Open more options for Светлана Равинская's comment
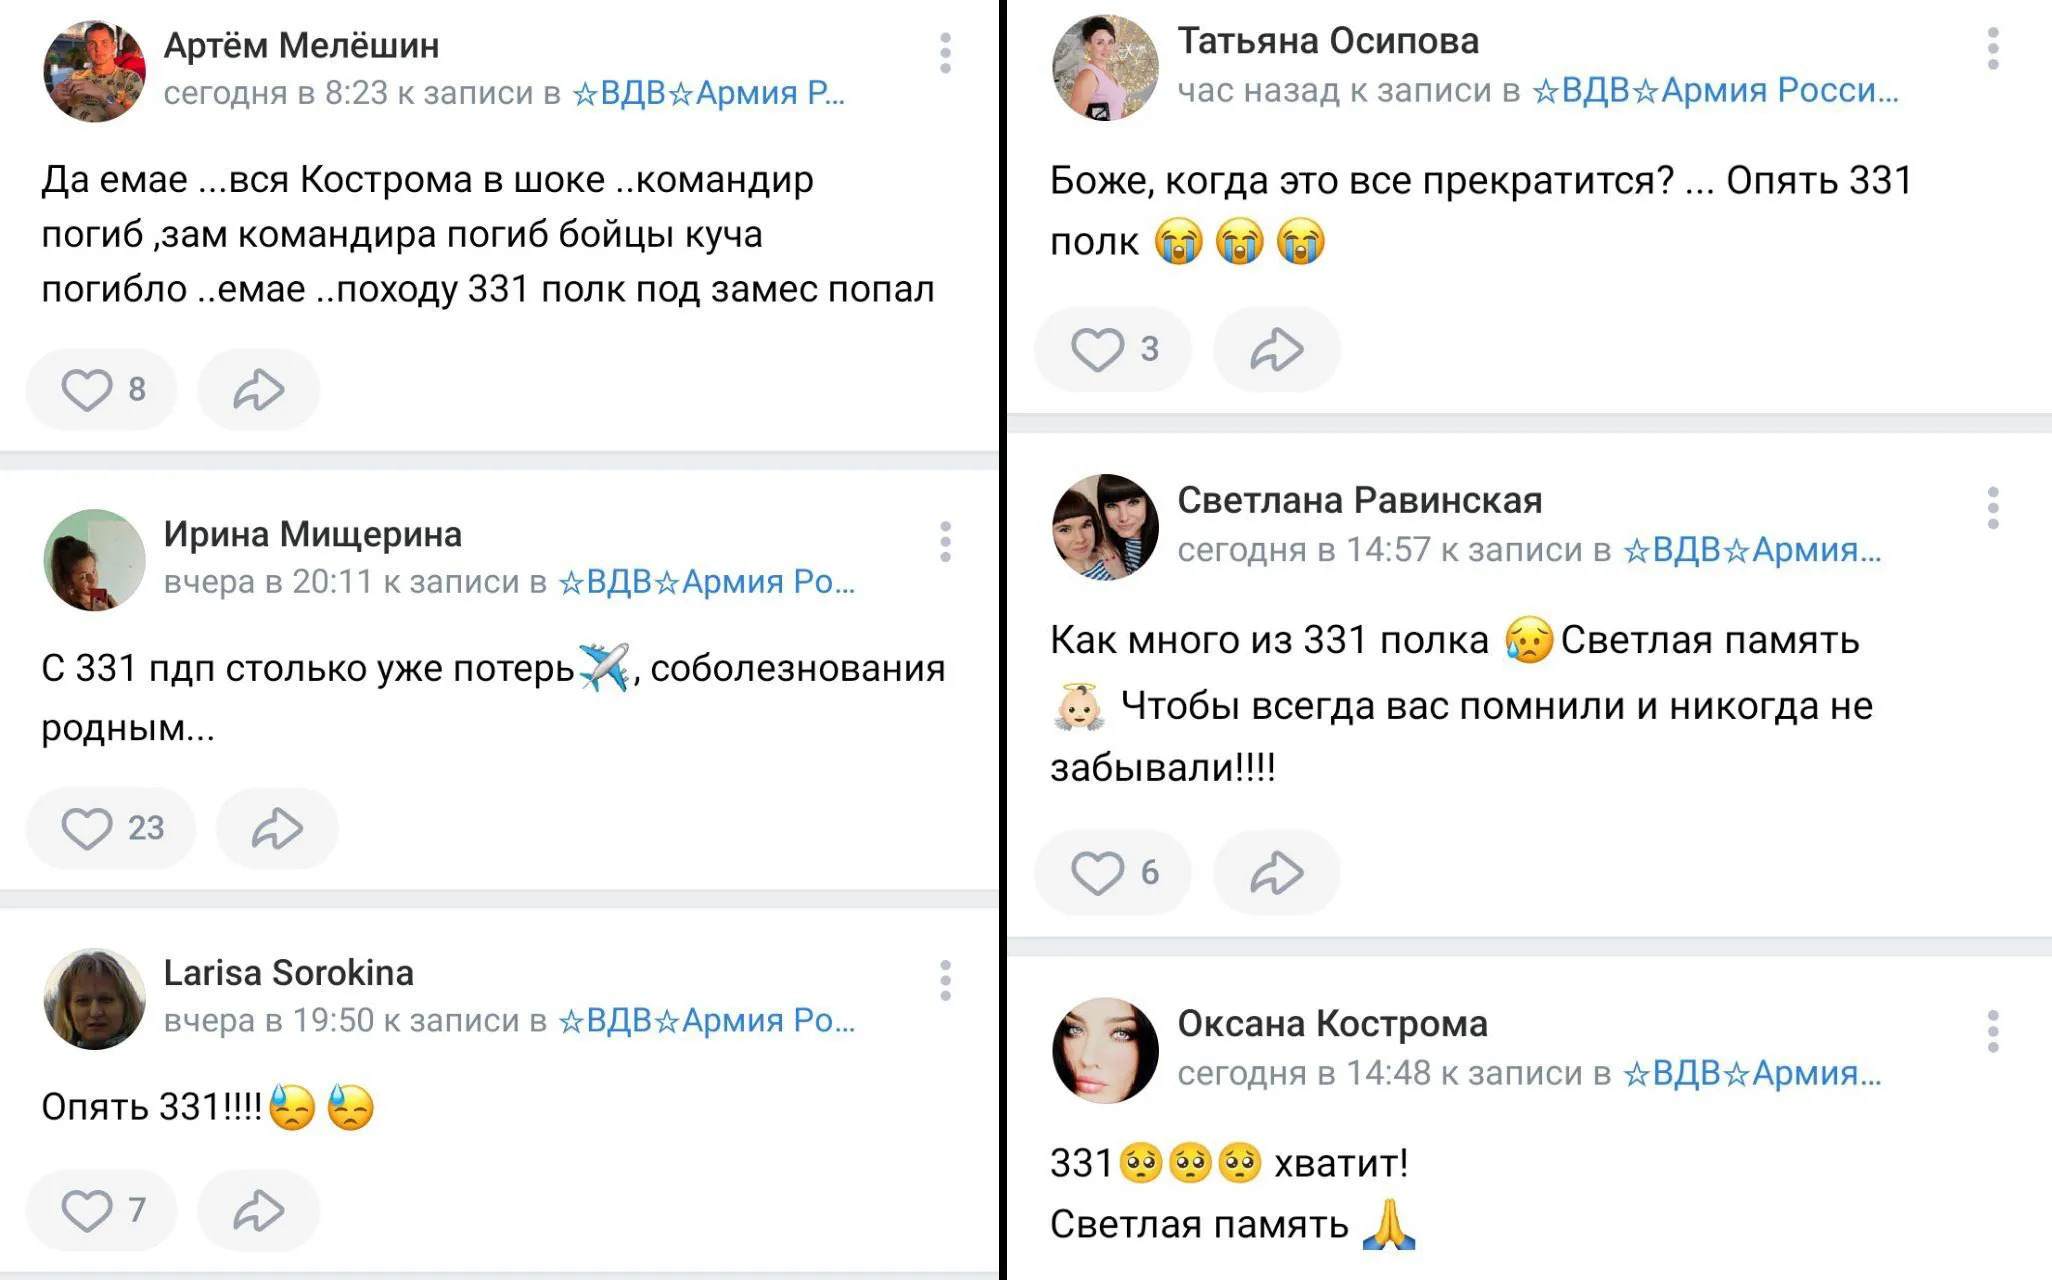Screen dimensions: 2052x1280 [1993, 508]
